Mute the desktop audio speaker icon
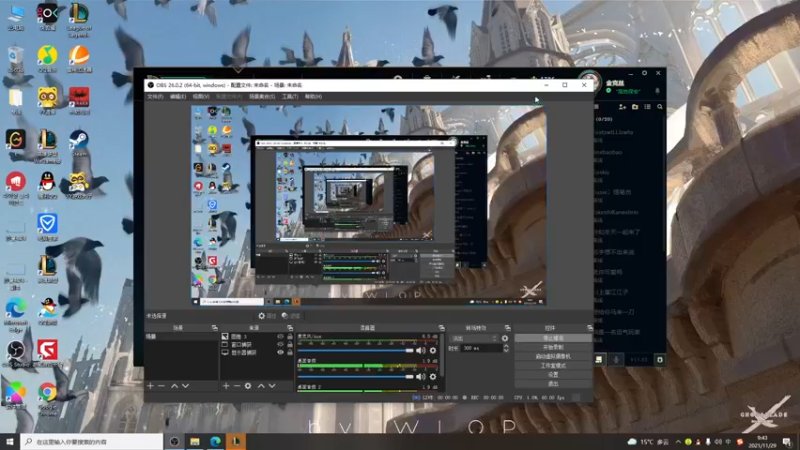 pyautogui.click(x=420, y=377)
